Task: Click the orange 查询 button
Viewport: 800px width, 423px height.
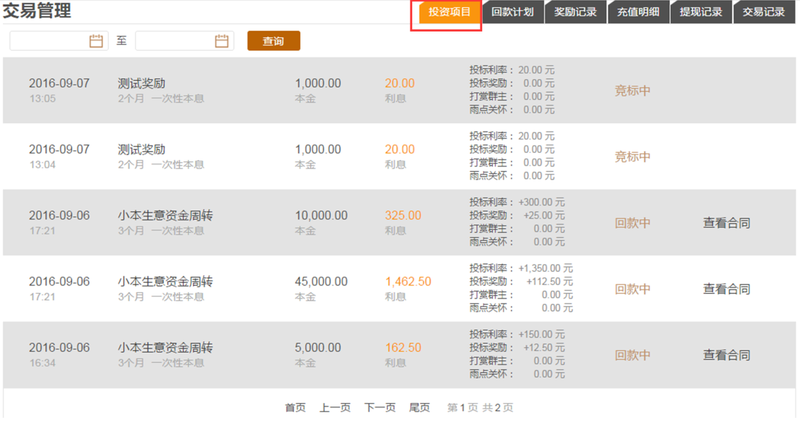Action: coord(273,41)
